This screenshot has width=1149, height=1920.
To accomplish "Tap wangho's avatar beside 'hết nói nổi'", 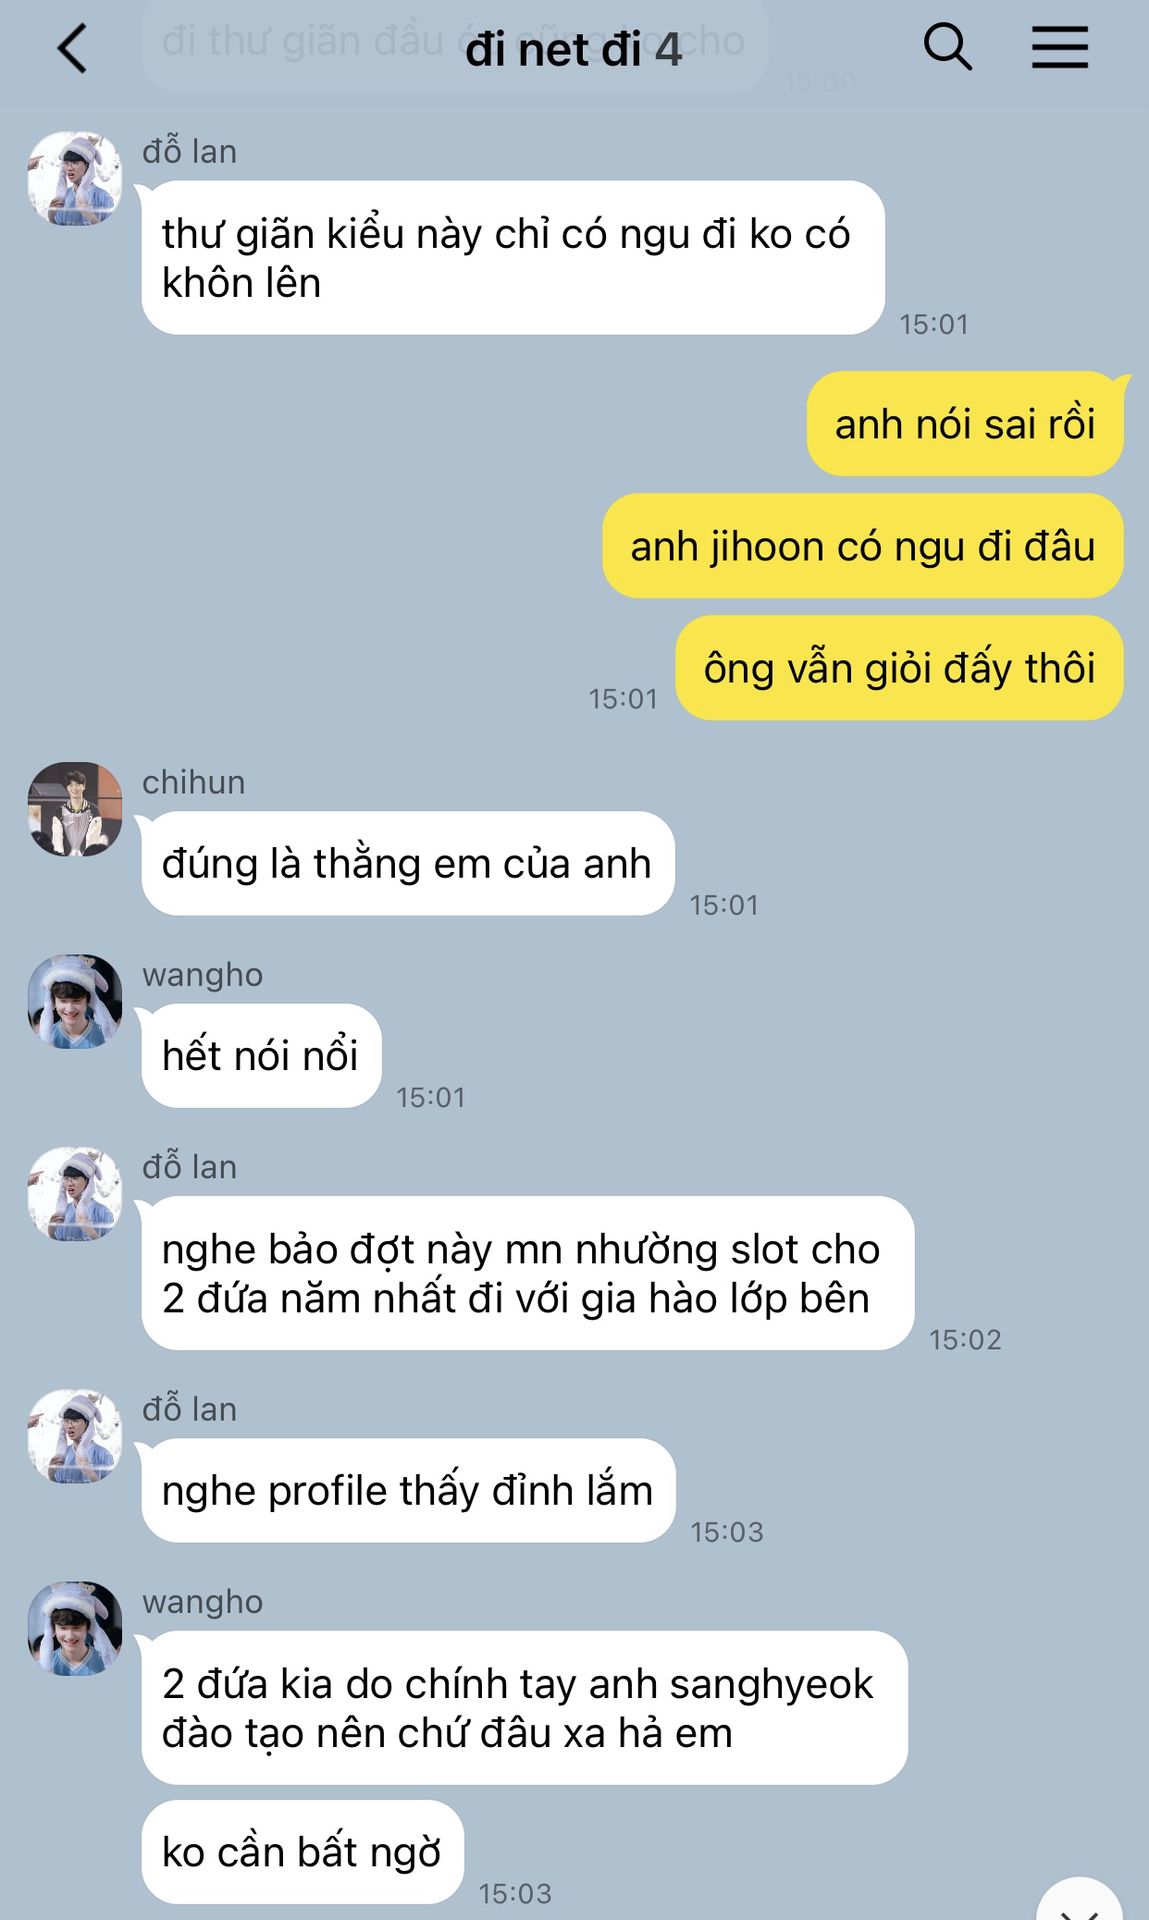I will (x=75, y=1001).
